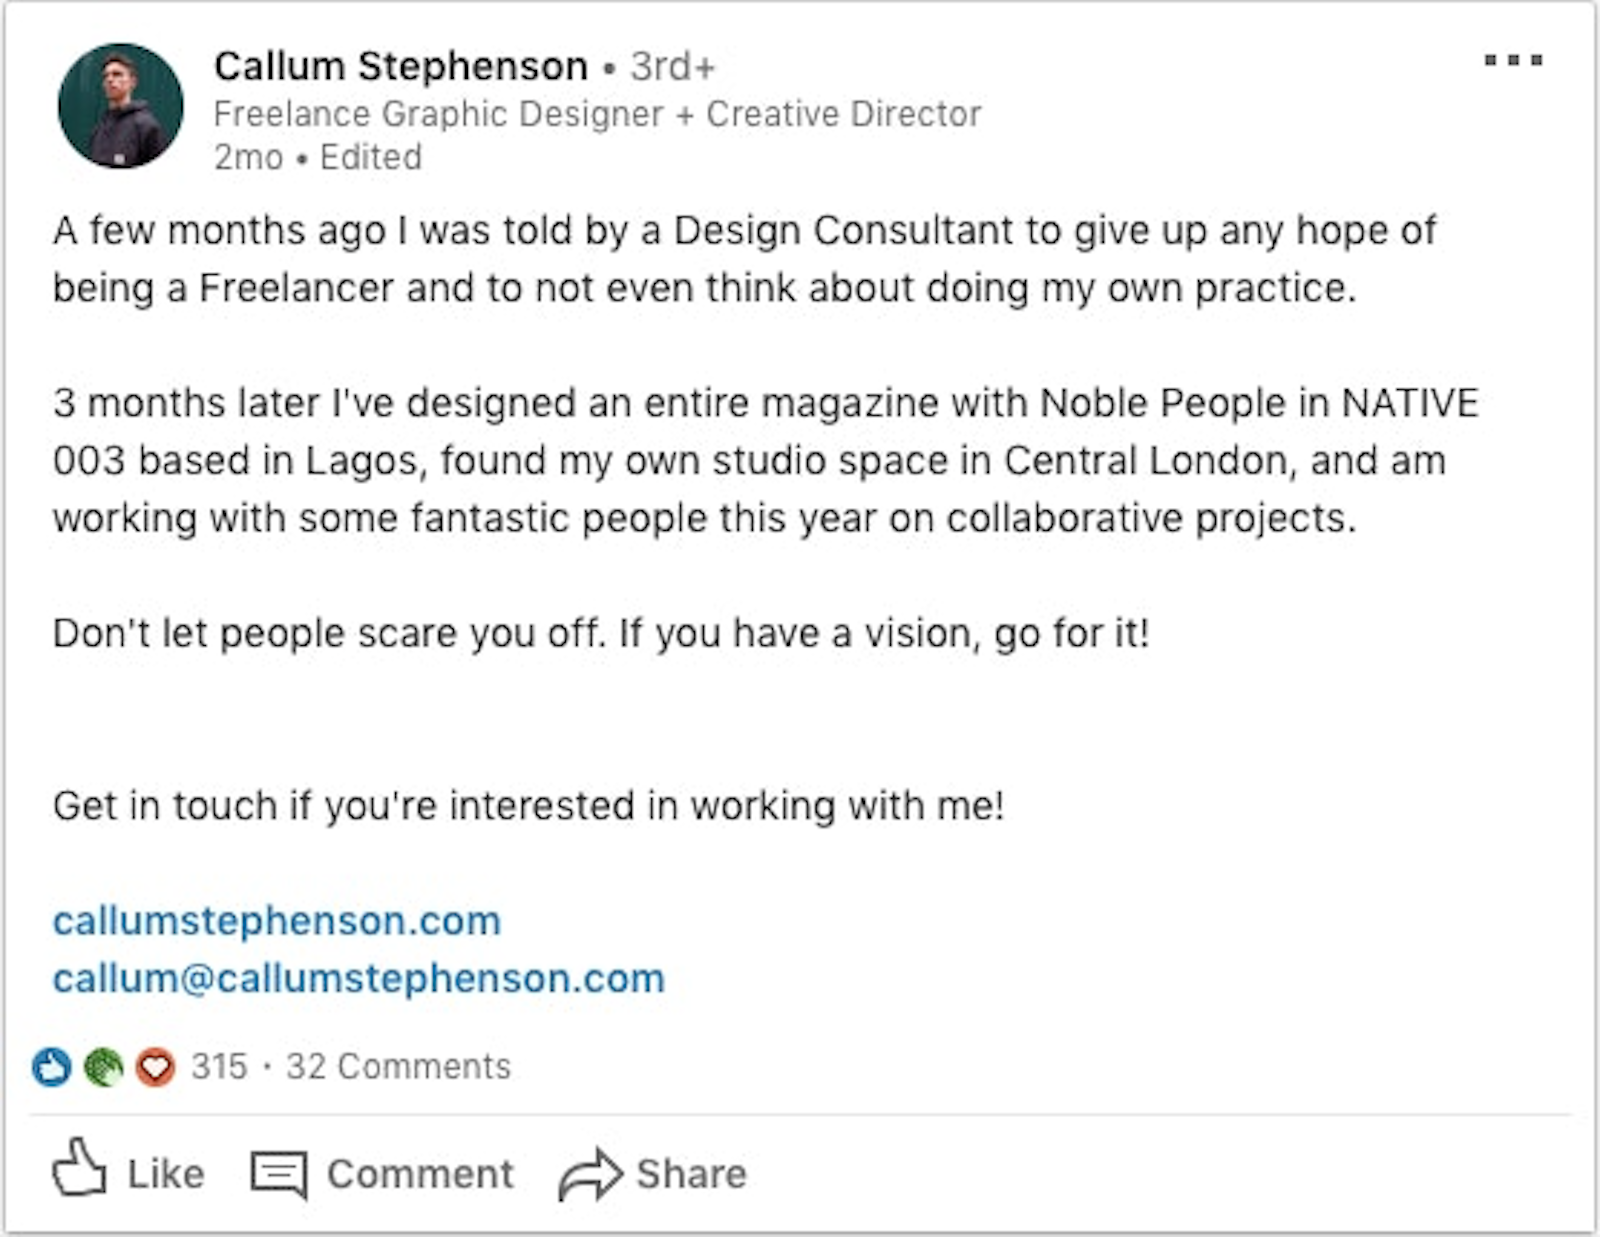Image resolution: width=1600 pixels, height=1237 pixels.
Task: Open Callum Stephenson's profile photo
Action: pos(121,106)
